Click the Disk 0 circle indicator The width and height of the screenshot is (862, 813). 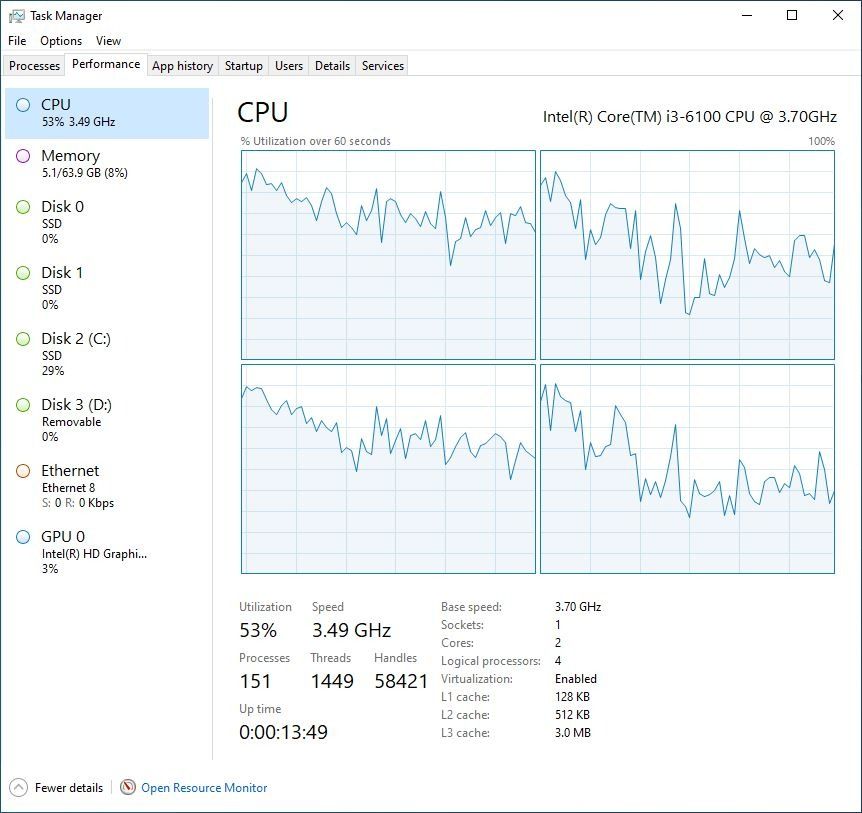pyautogui.click(x=23, y=207)
